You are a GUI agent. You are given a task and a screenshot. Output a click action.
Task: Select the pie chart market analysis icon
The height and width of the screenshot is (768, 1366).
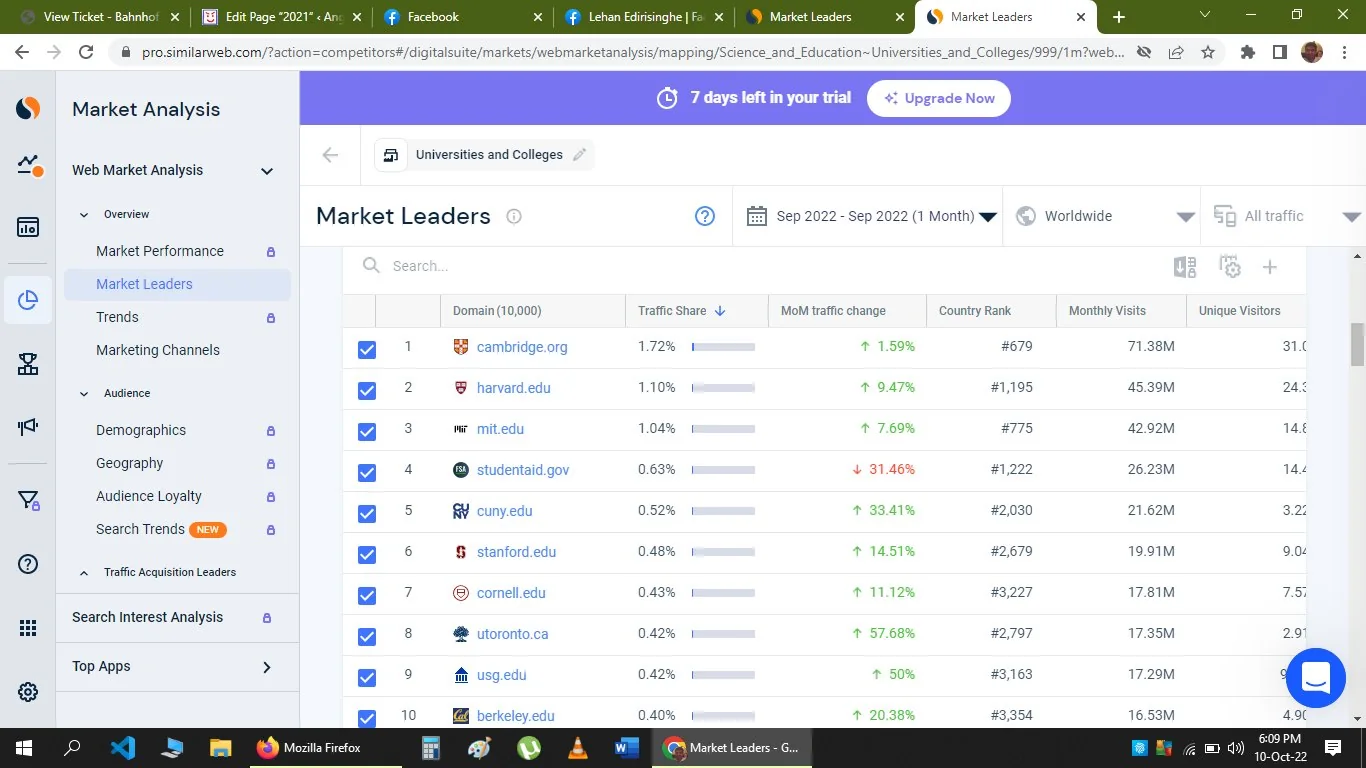[28, 300]
